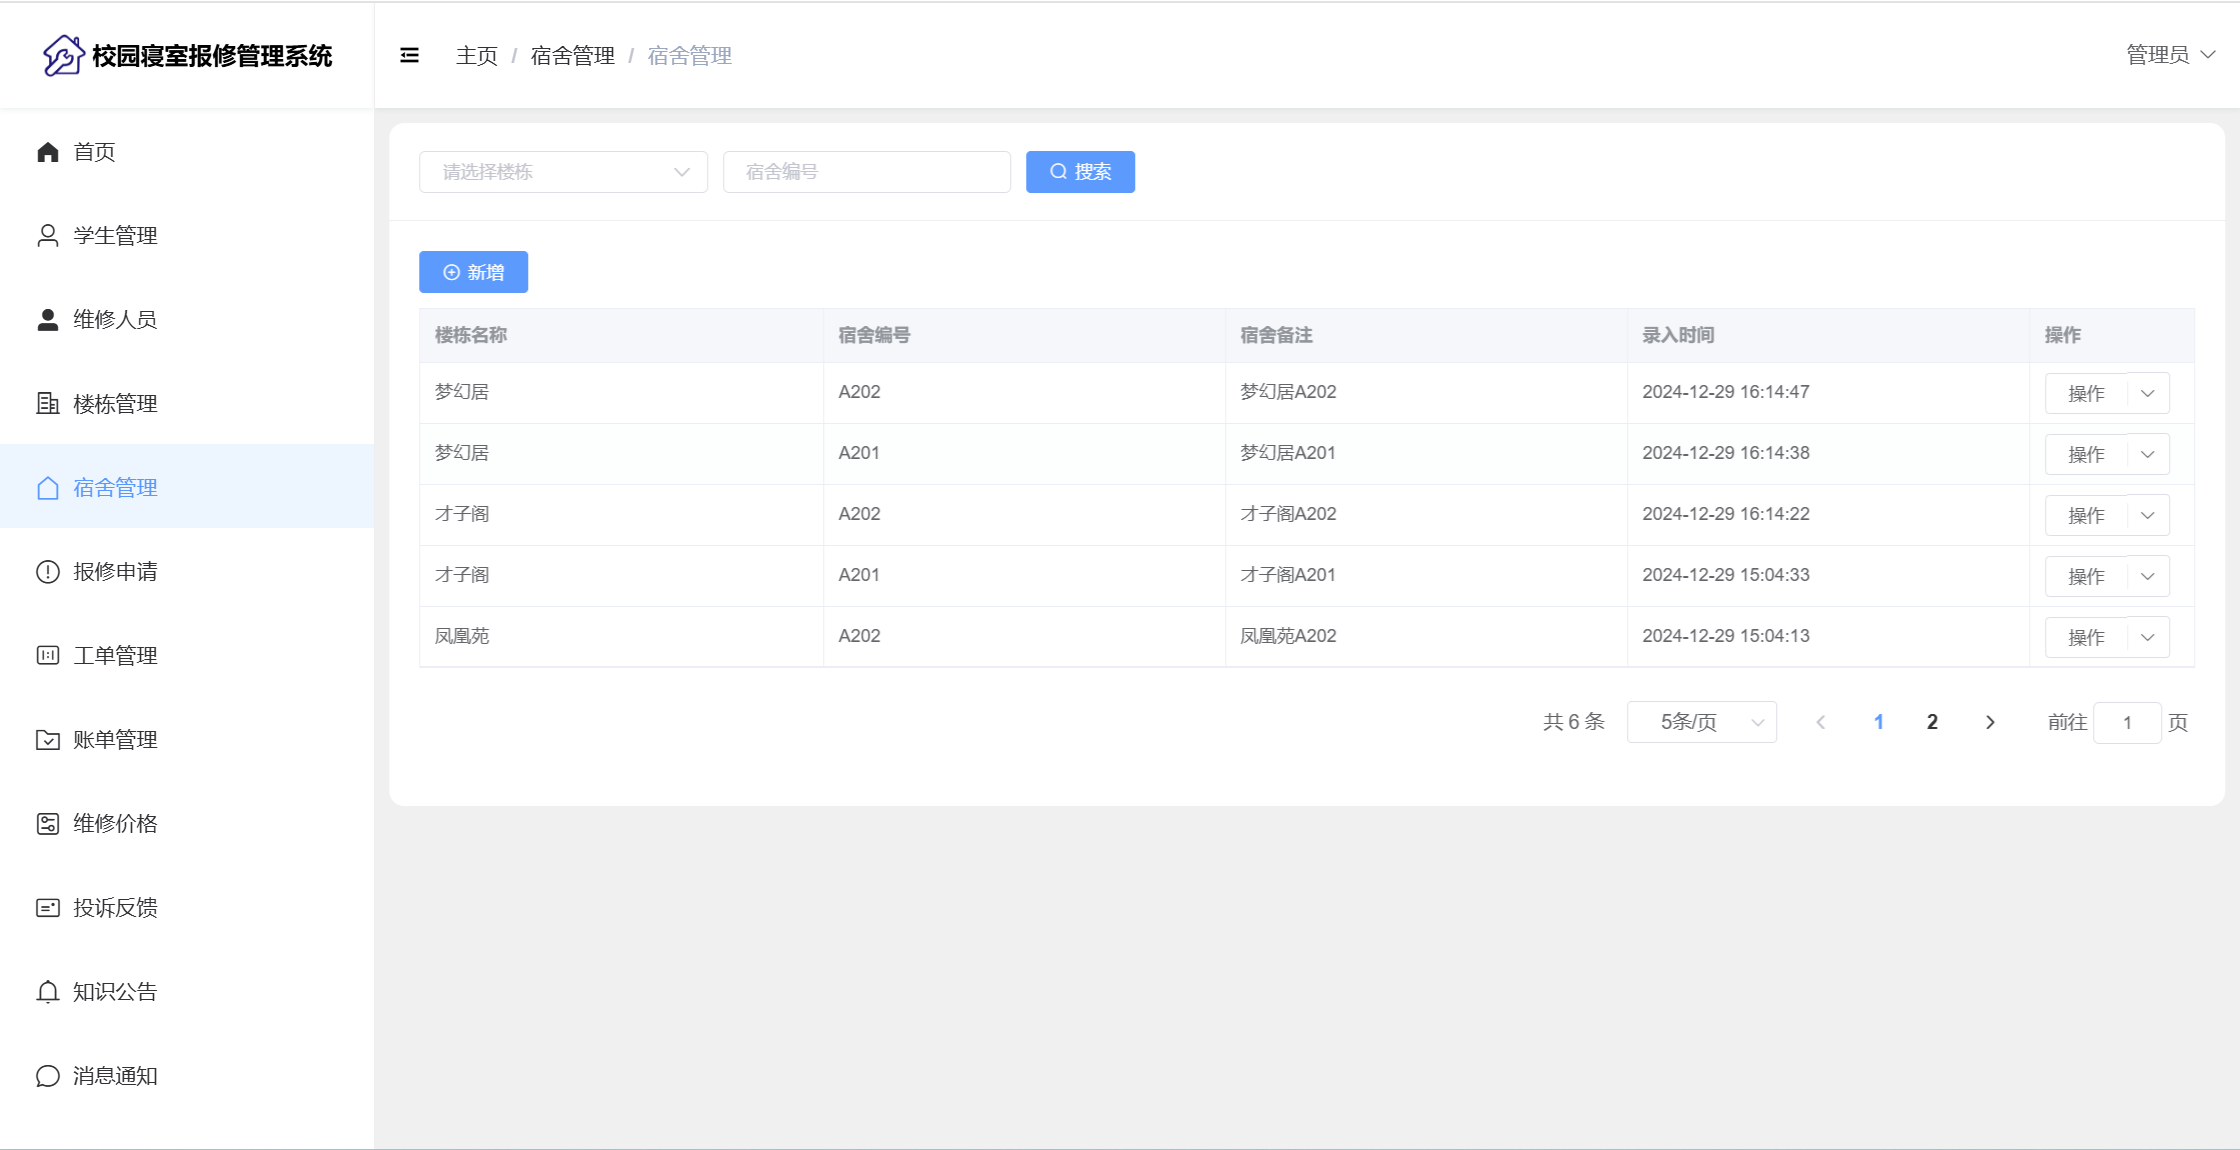This screenshot has height=1150, width=2240.
Task: Click the next page arrow in pagination
Action: (x=1990, y=722)
